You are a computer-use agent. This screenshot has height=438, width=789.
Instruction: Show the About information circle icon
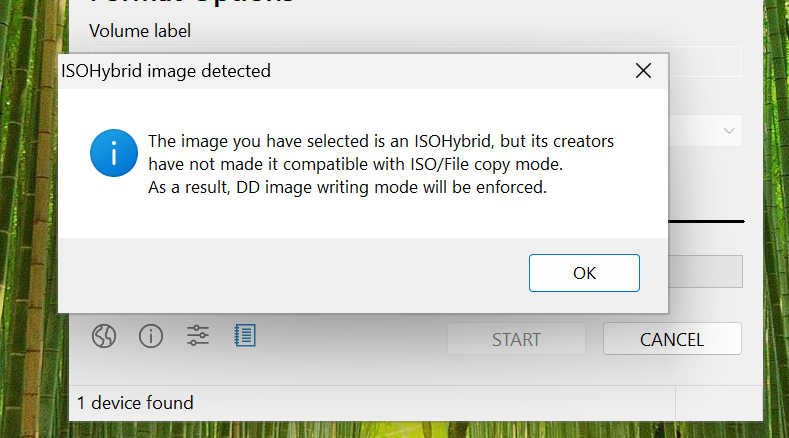pos(151,336)
